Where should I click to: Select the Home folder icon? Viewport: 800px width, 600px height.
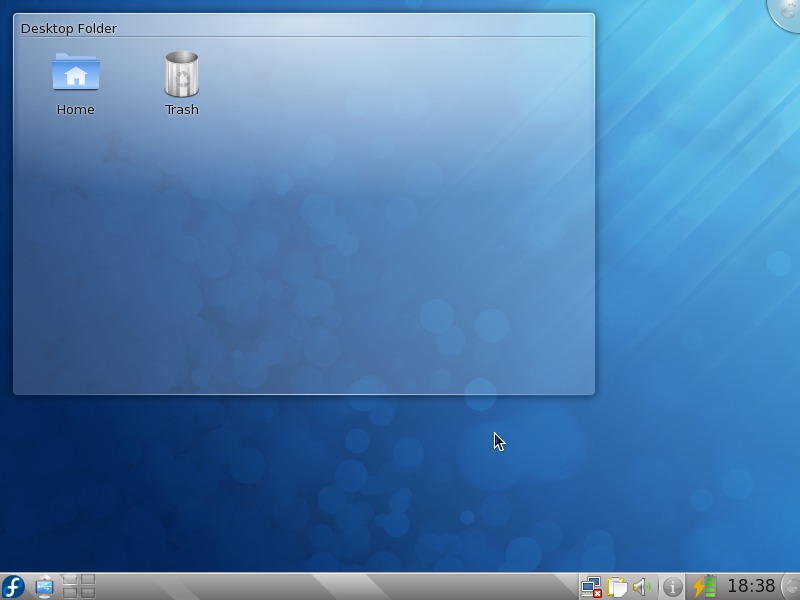(76, 72)
